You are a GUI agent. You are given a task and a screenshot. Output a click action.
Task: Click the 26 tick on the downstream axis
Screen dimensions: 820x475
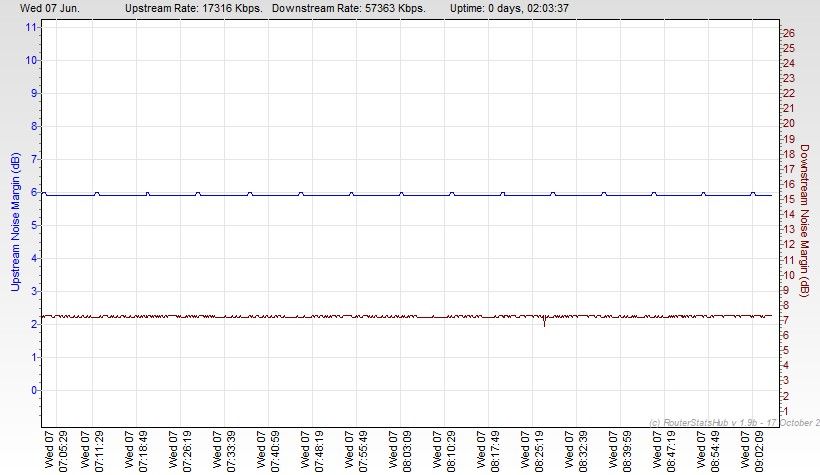coord(789,33)
